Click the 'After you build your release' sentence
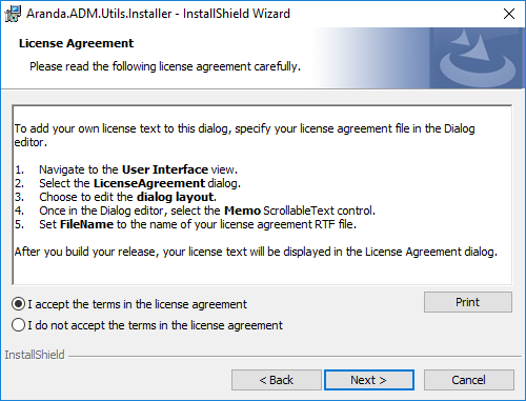The width and height of the screenshot is (526, 401). pos(256,252)
